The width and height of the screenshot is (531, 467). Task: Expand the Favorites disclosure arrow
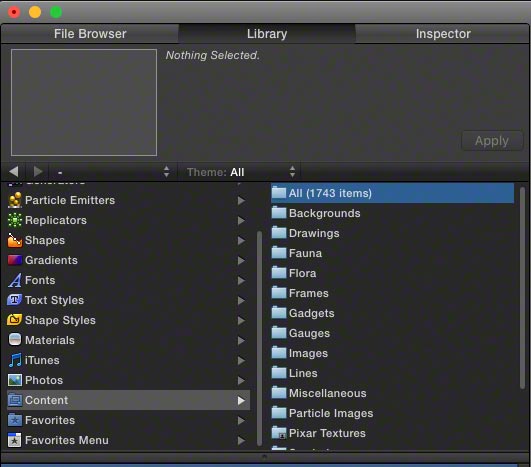click(x=241, y=420)
